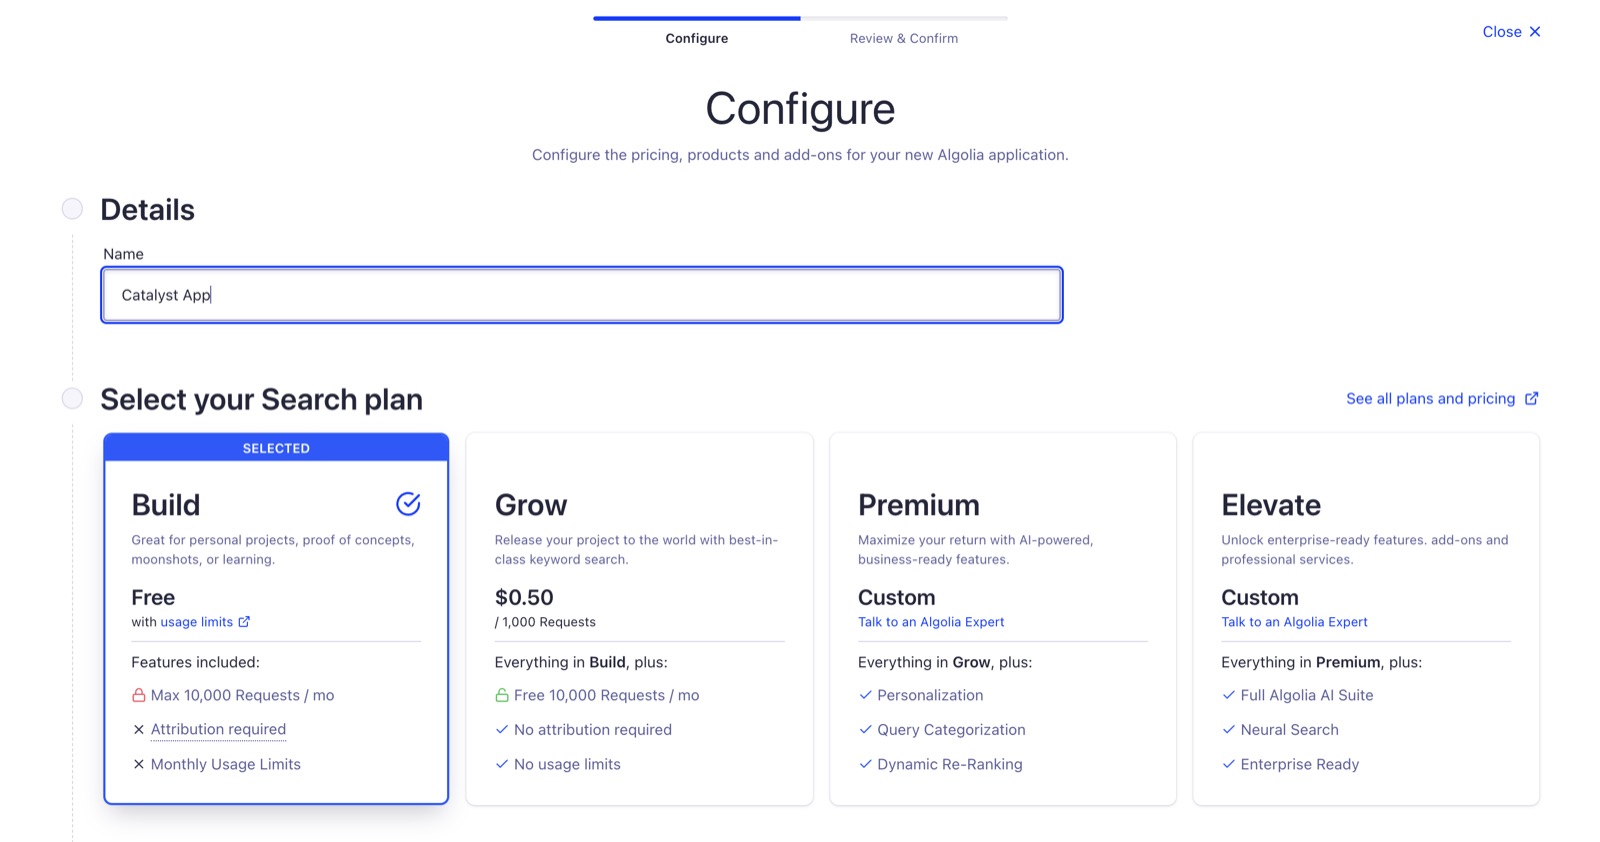Click the external link icon near See all plans

point(1532,398)
